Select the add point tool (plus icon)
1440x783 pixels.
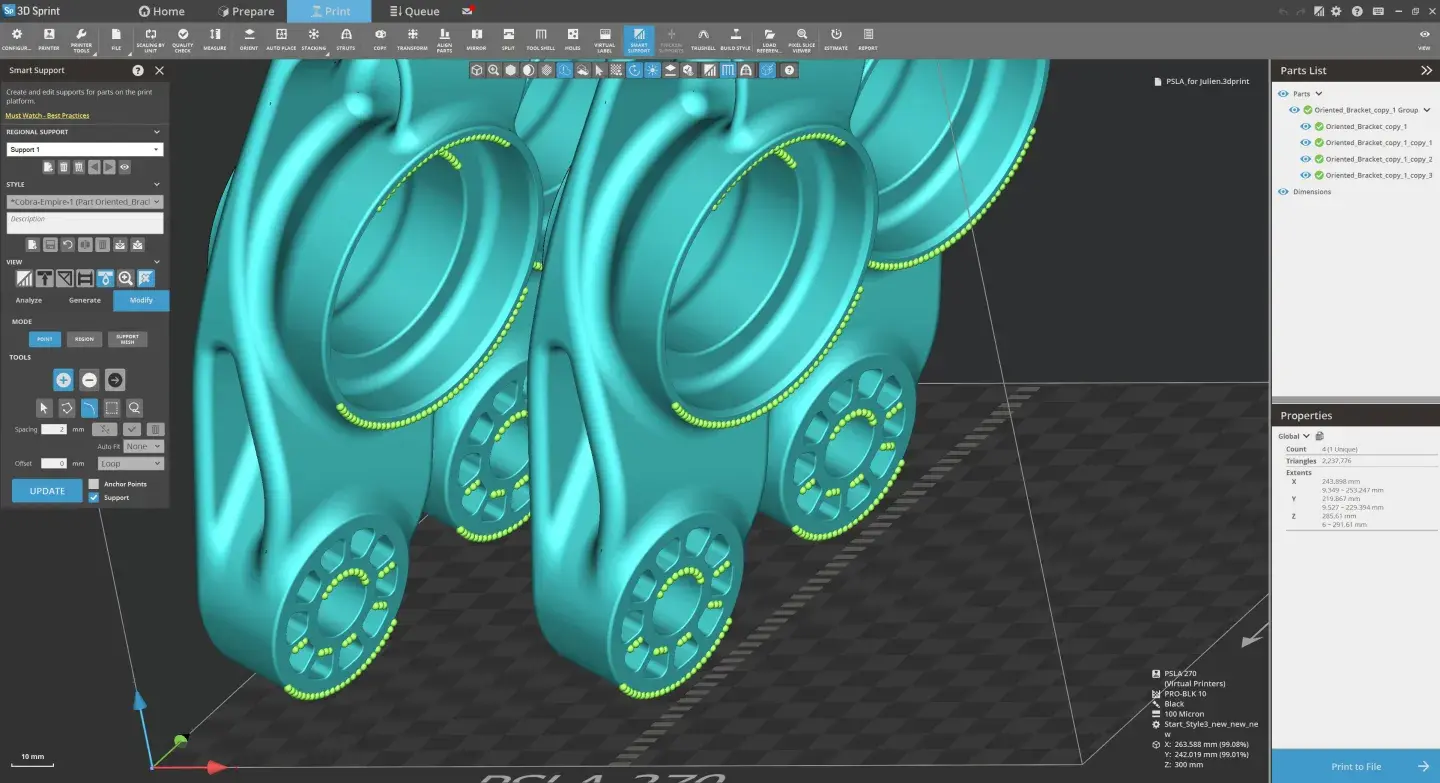pos(63,380)
